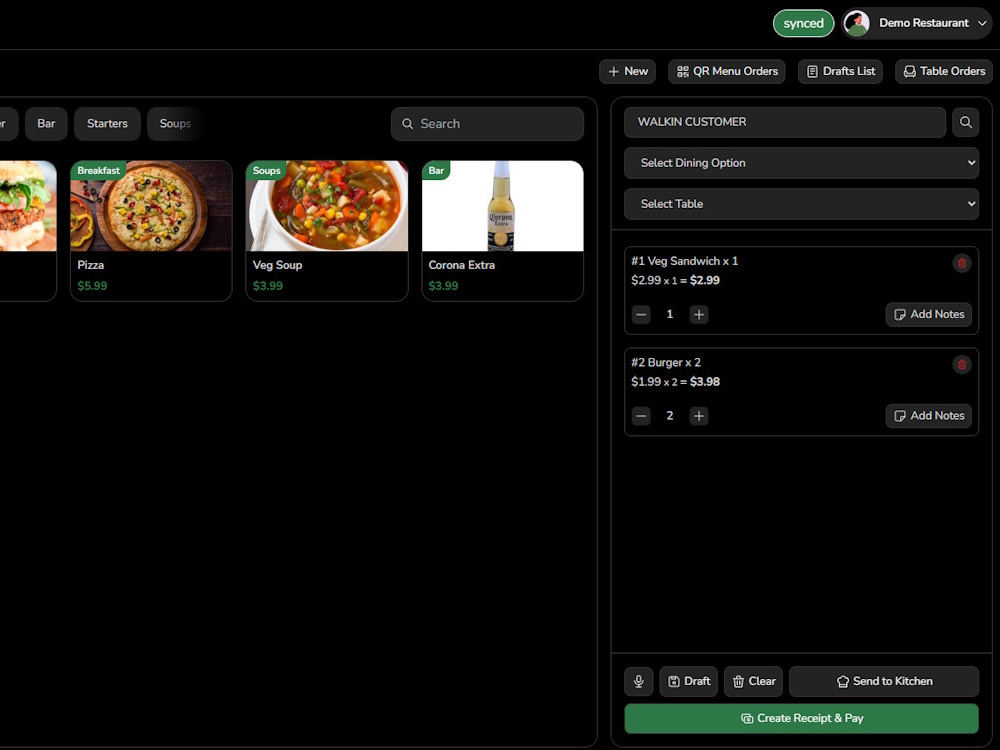Delete the Burger item with trash icon
1000x750 pixels.
click(962, 365)
